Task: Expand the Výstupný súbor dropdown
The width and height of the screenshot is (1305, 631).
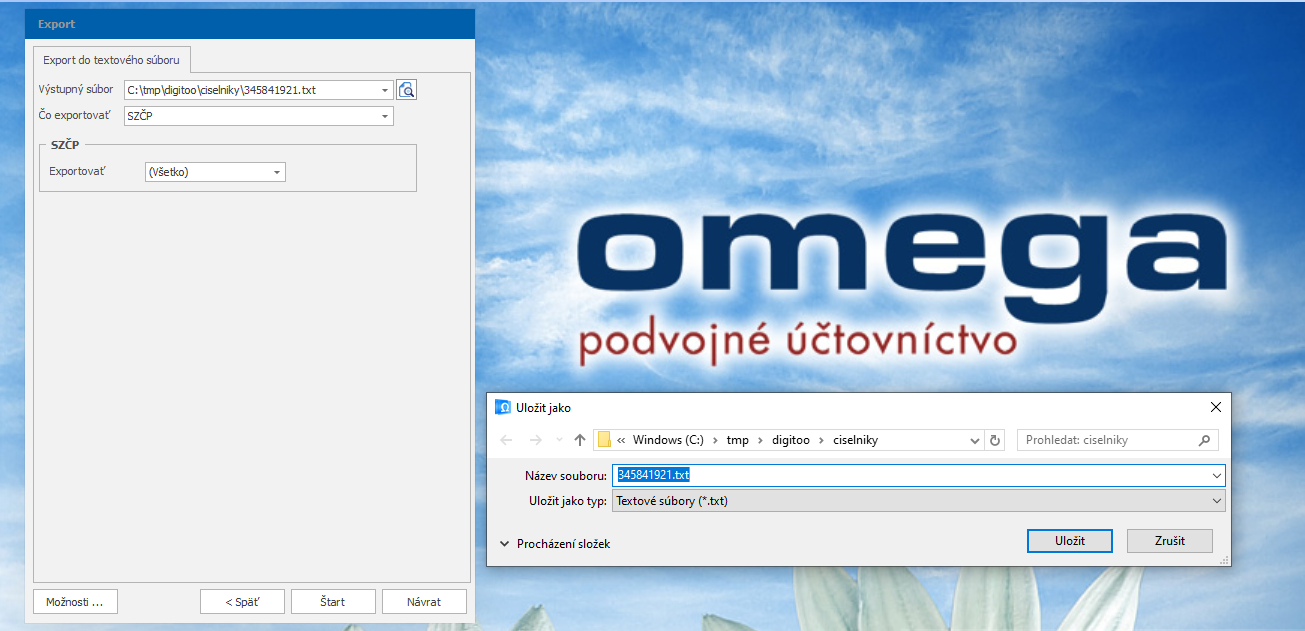Action: click(x=386, y=90)
